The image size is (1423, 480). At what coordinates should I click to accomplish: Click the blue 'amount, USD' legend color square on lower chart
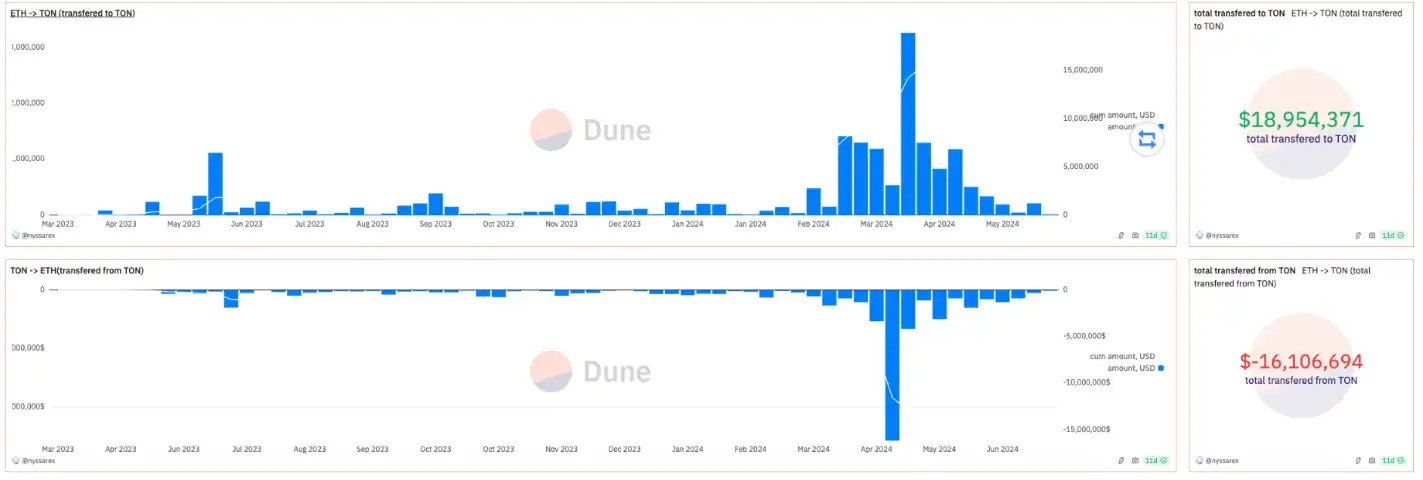point(1160,368)
